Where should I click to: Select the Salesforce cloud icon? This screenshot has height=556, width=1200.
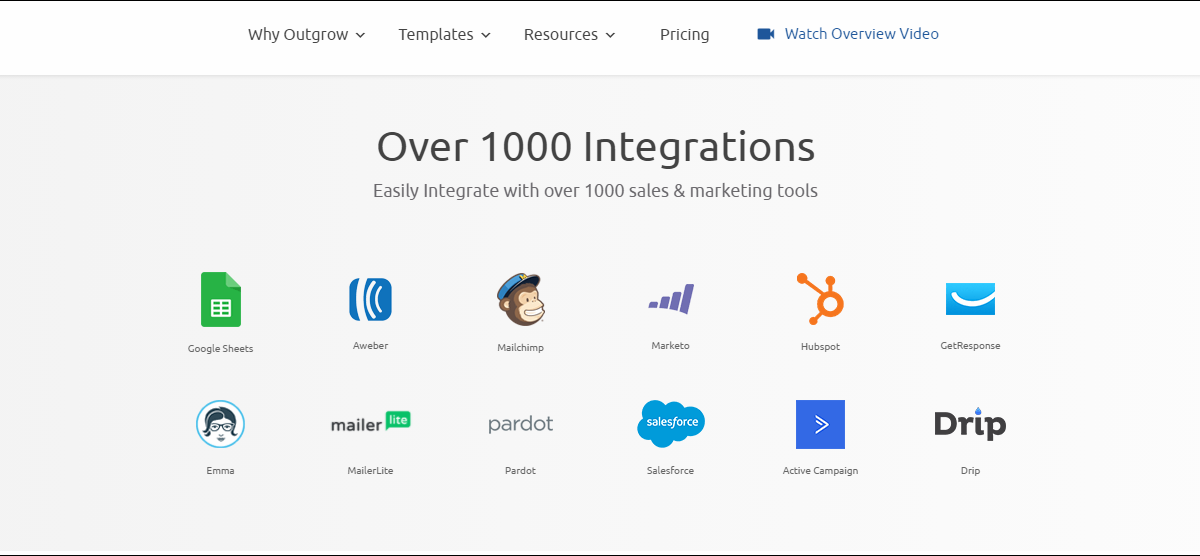click(x=670, y=423)
